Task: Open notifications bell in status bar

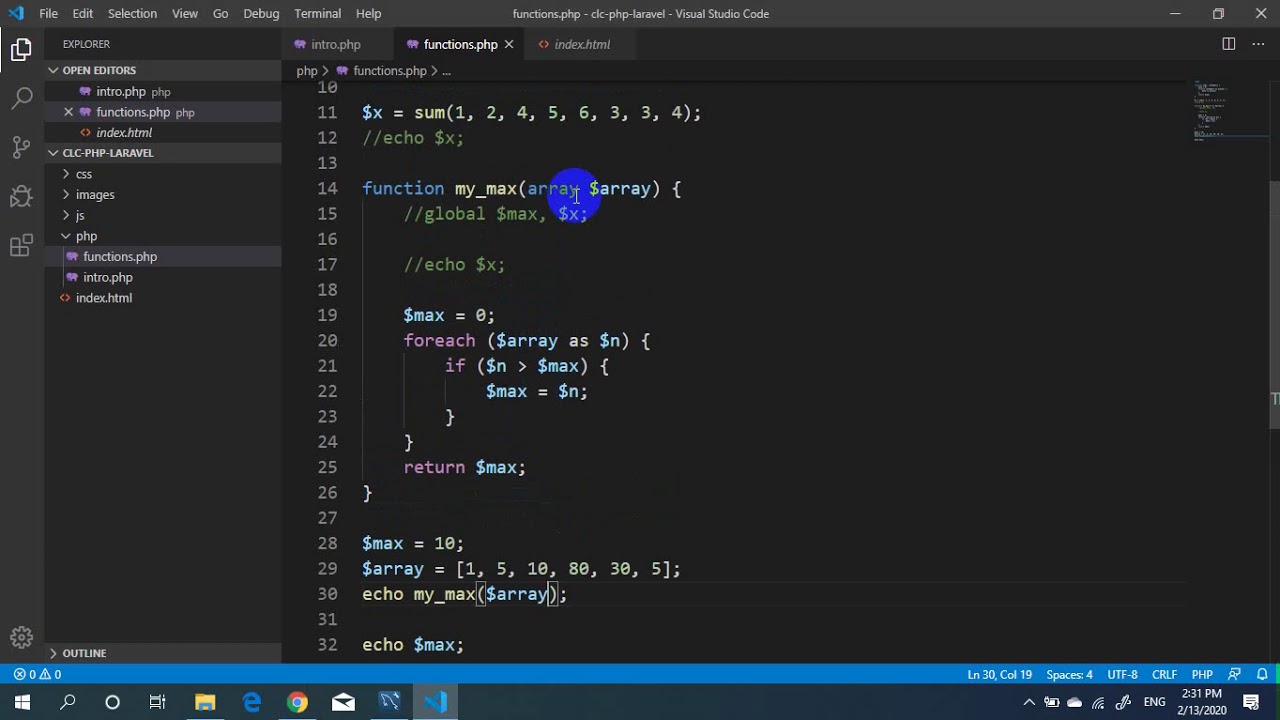Action: (1262, 674)
